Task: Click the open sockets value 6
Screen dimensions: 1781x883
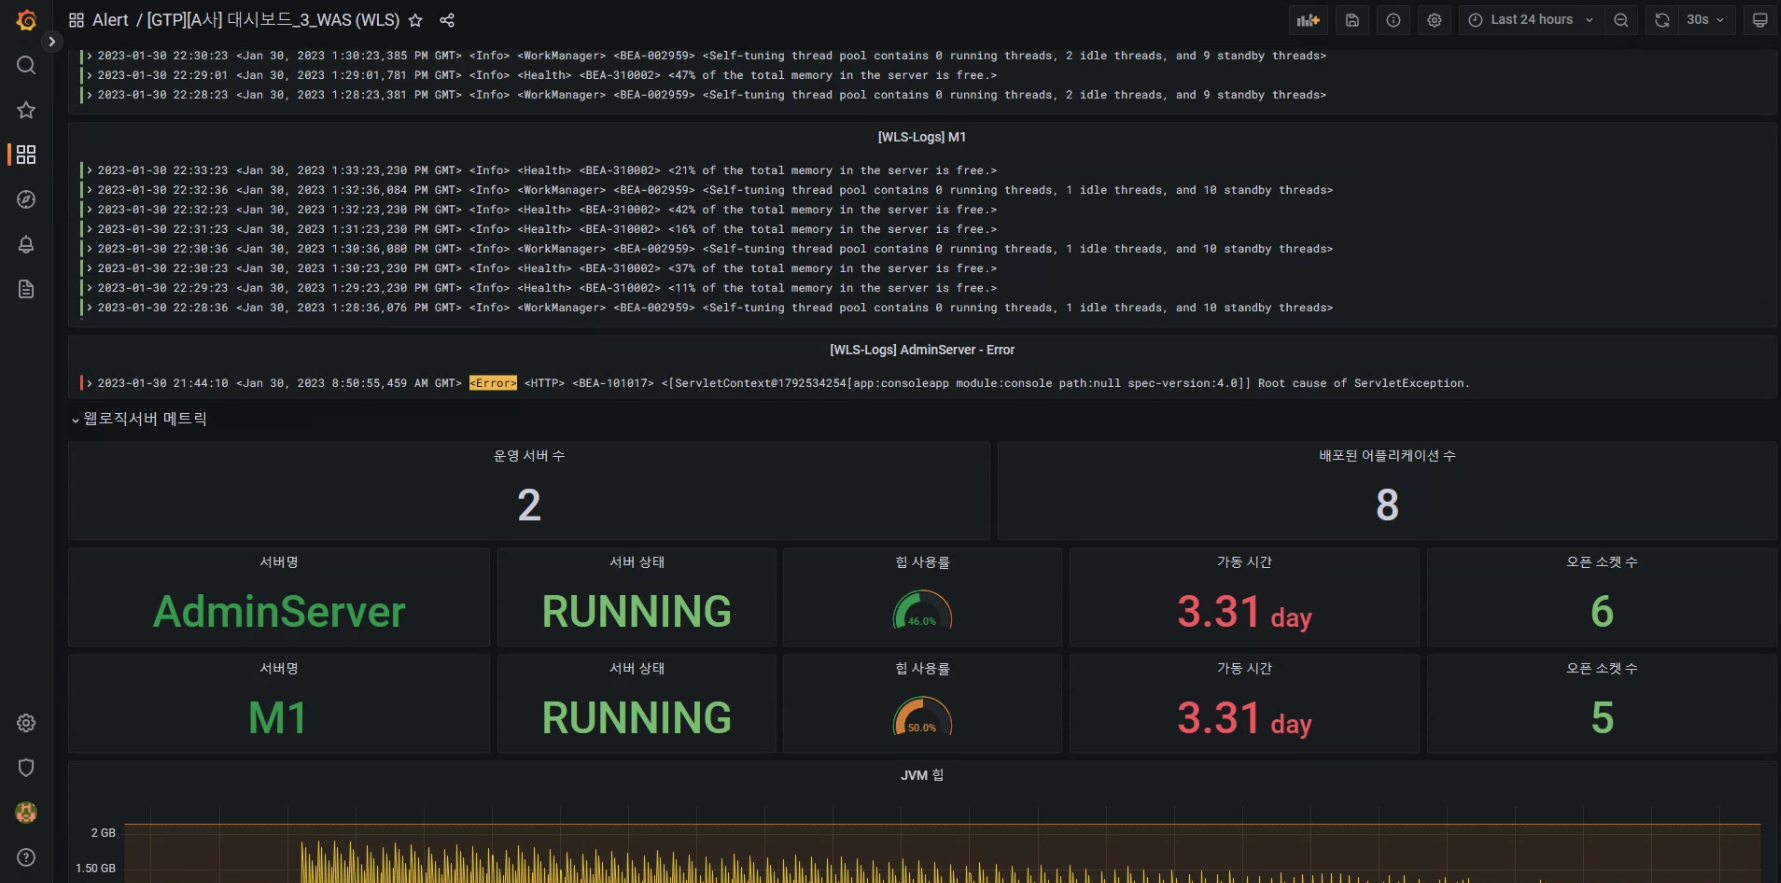Action: click(1602, 612)
